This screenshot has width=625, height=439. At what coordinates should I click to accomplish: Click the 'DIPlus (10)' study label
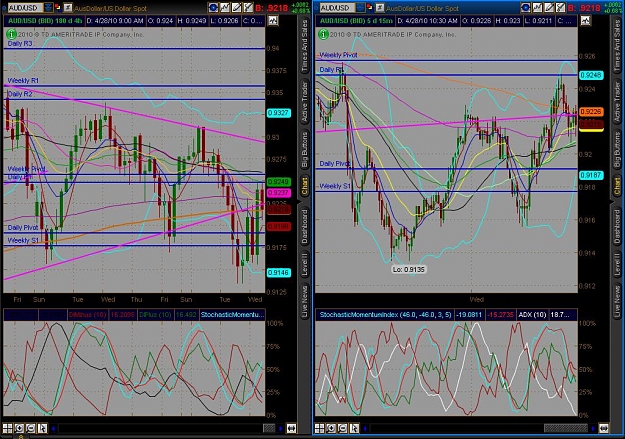155,315
